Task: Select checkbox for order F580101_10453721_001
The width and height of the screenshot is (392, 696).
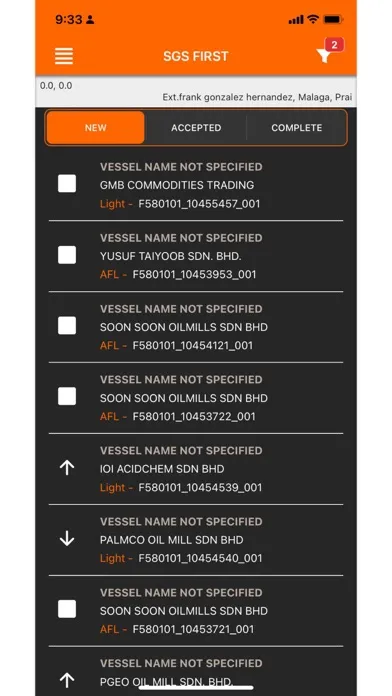Action: tap(67, 609)
